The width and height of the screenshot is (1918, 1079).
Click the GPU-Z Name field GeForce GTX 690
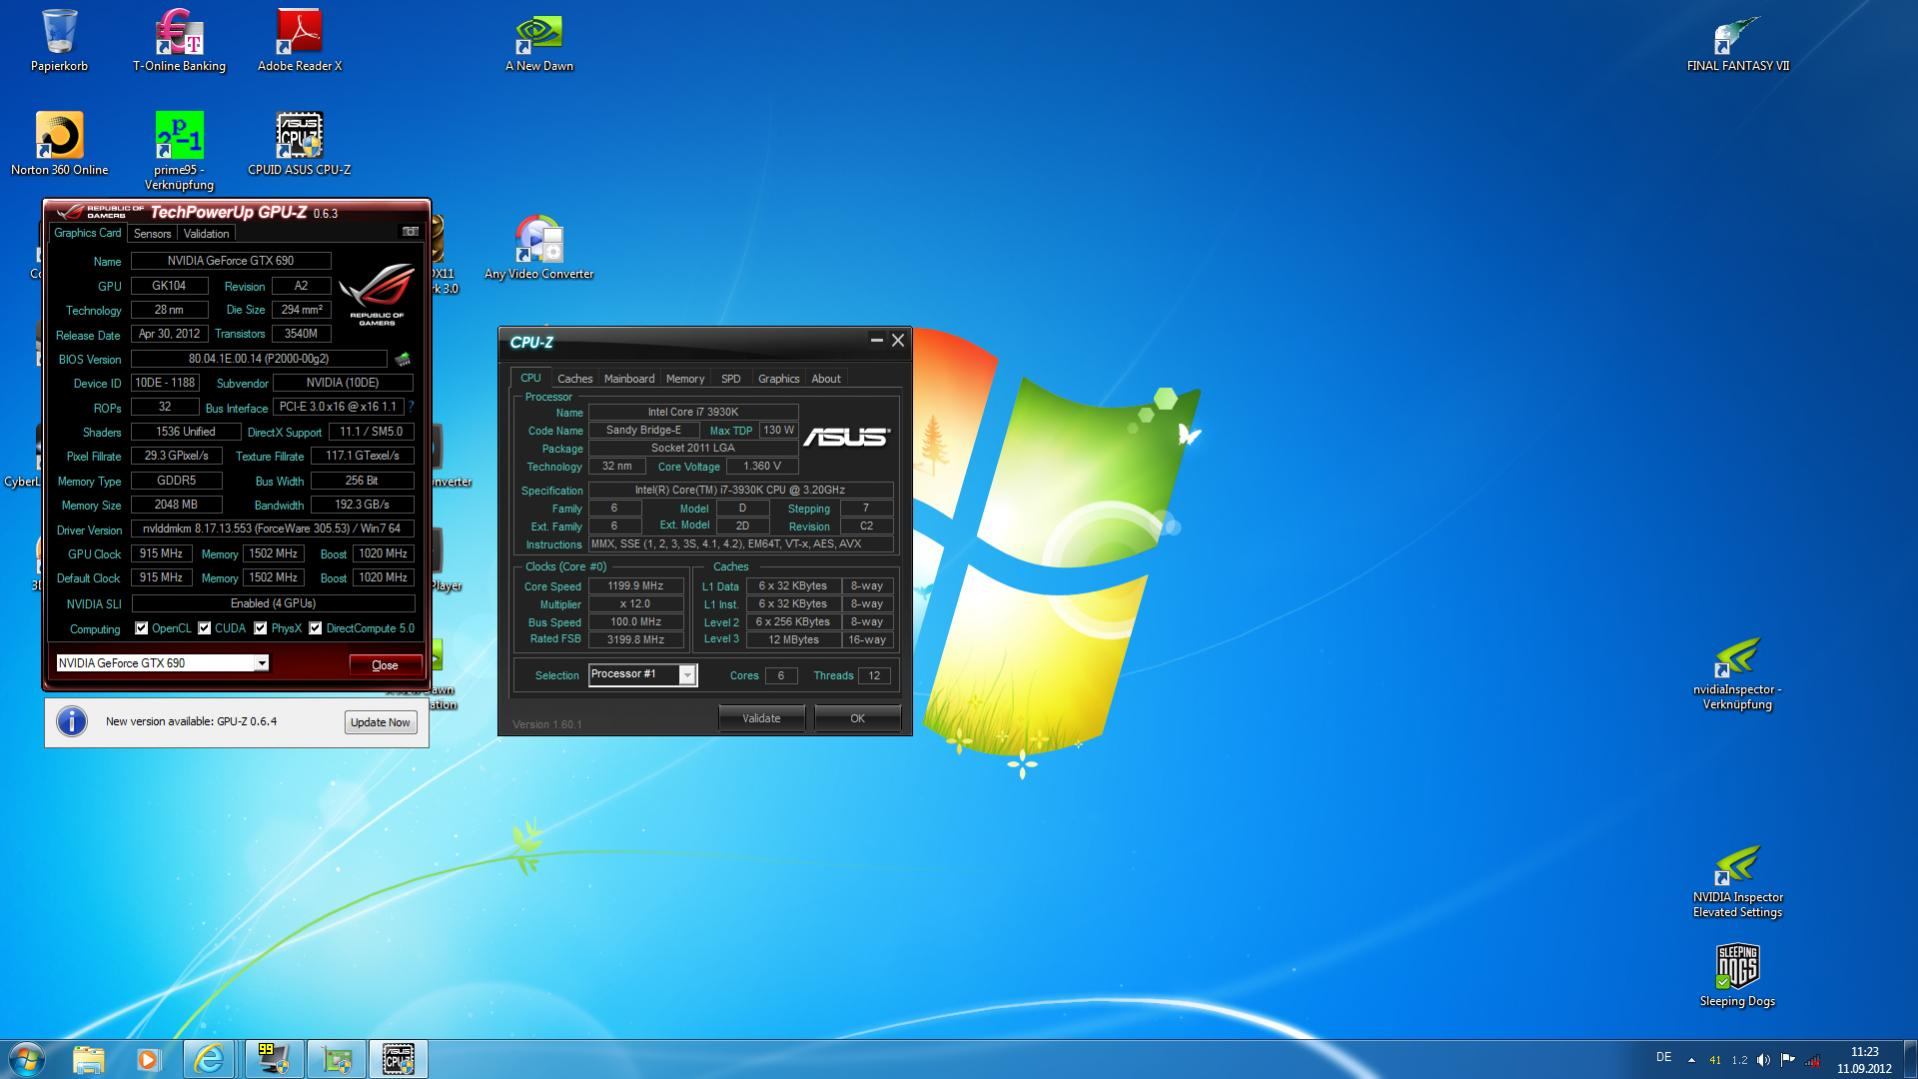click(x=231, y=261)
